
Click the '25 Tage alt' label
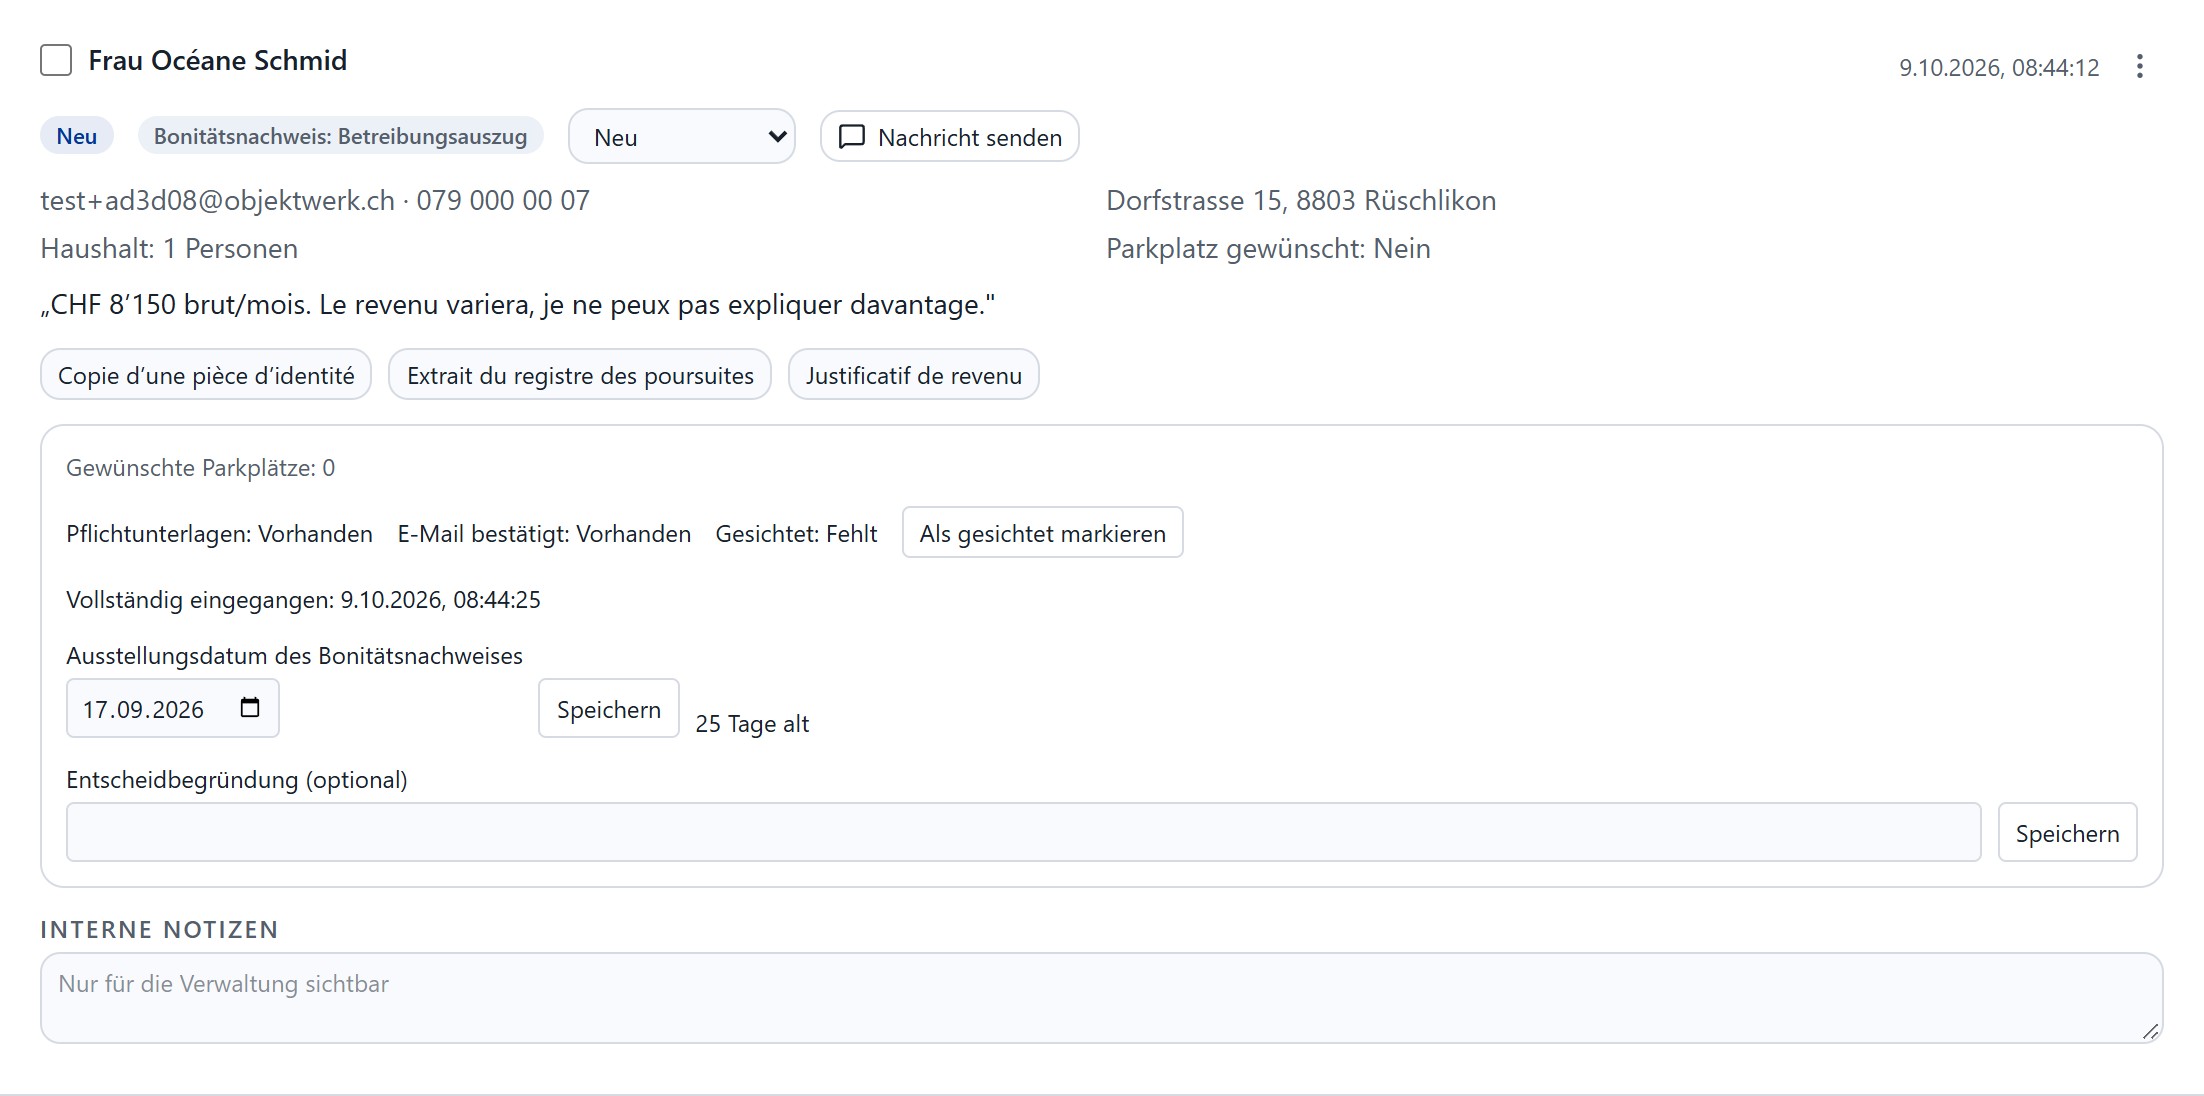752,723
